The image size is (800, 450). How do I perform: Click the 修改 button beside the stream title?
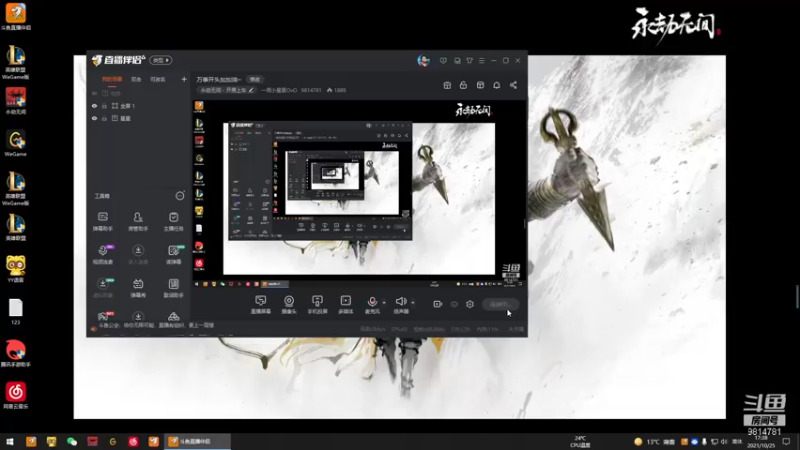click(255, 80)
